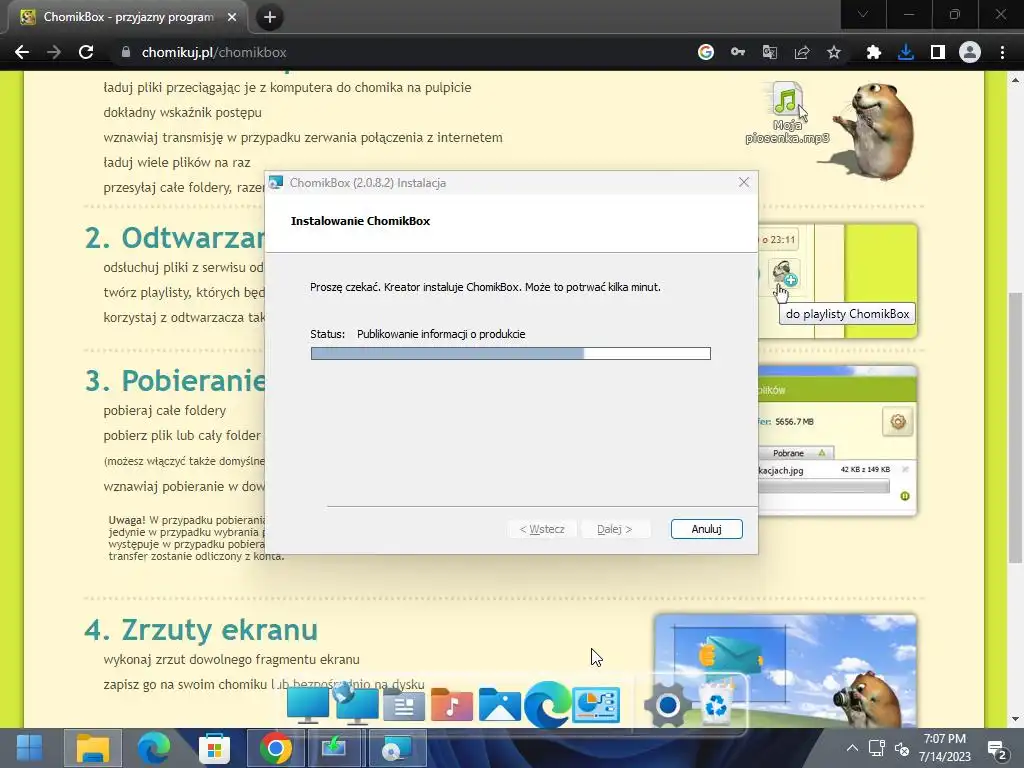Reload the chomikuj.pl page

point(86,52)
